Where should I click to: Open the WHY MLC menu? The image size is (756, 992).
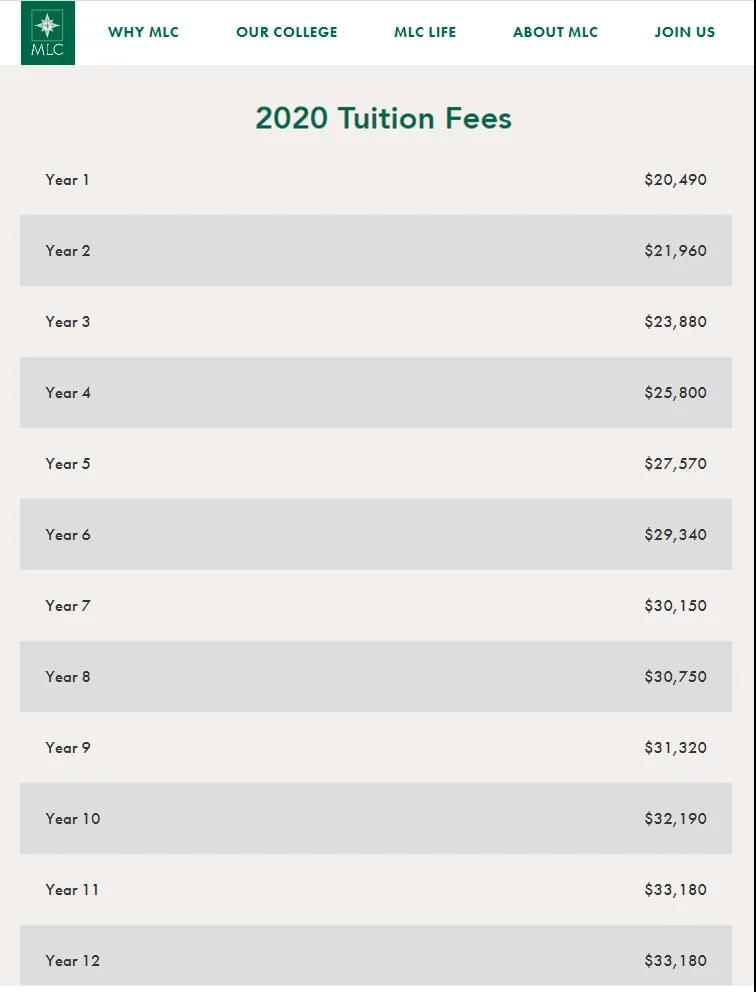tap(144, 32)
